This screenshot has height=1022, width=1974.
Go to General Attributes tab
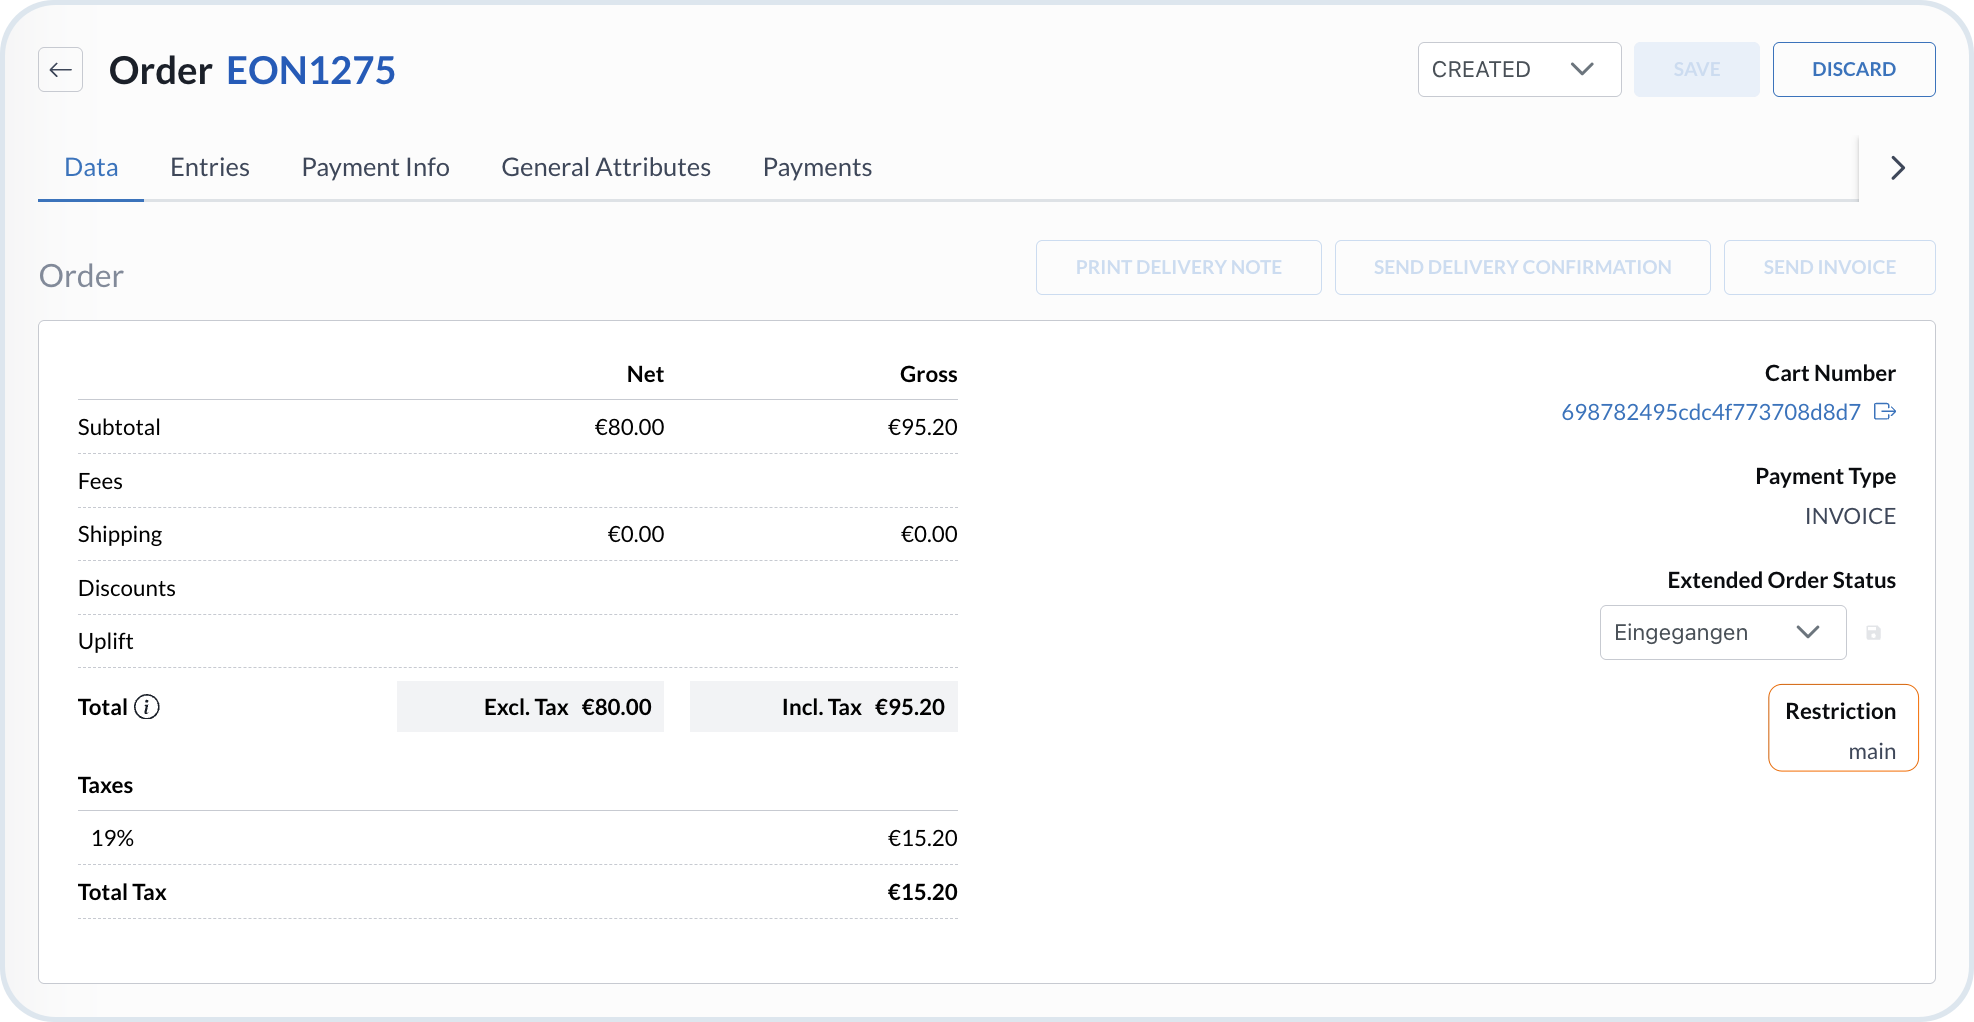tap(605, 167)
